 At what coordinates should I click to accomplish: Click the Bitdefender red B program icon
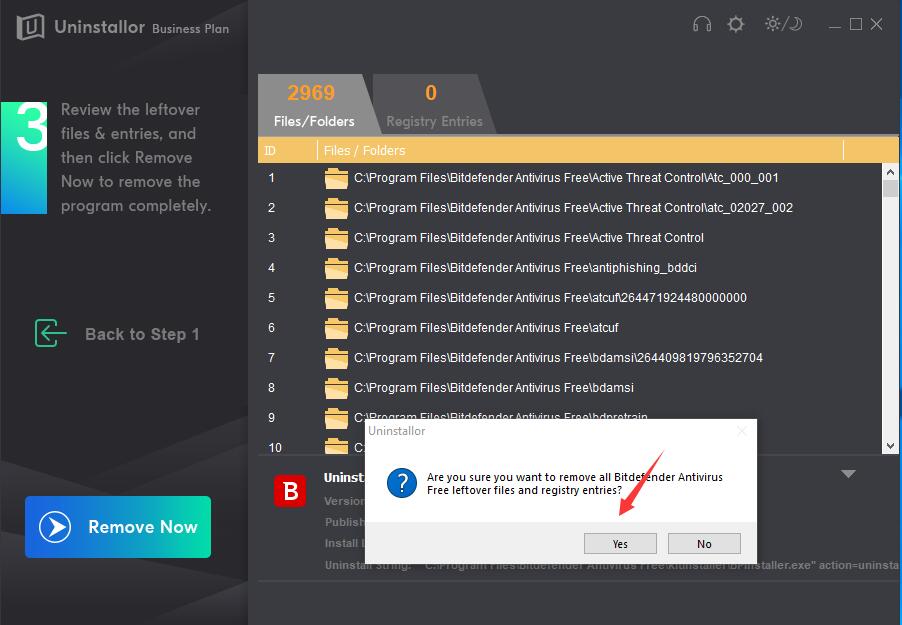coord(290,491)
